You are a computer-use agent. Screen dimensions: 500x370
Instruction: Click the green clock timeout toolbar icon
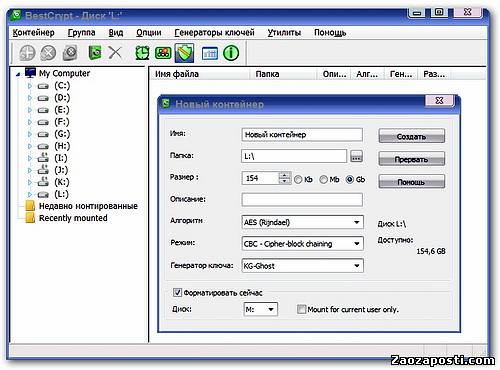pyautogui.click(x=142, y=53)
